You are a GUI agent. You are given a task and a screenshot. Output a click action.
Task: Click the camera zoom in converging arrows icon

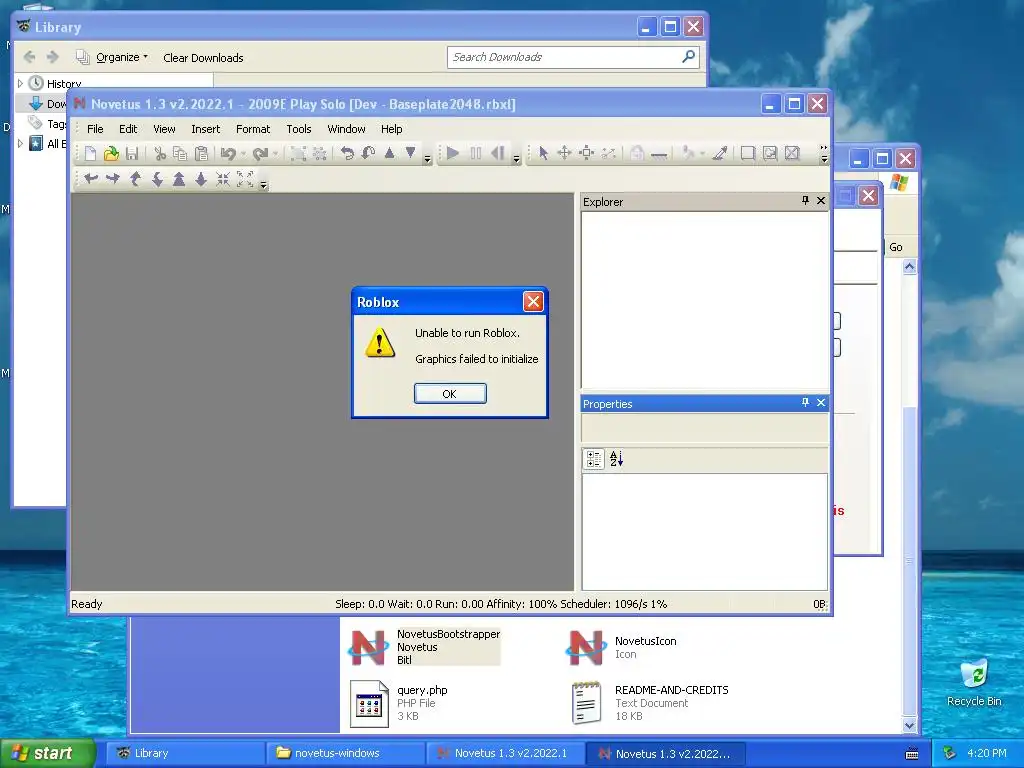(x=223, y=179)
